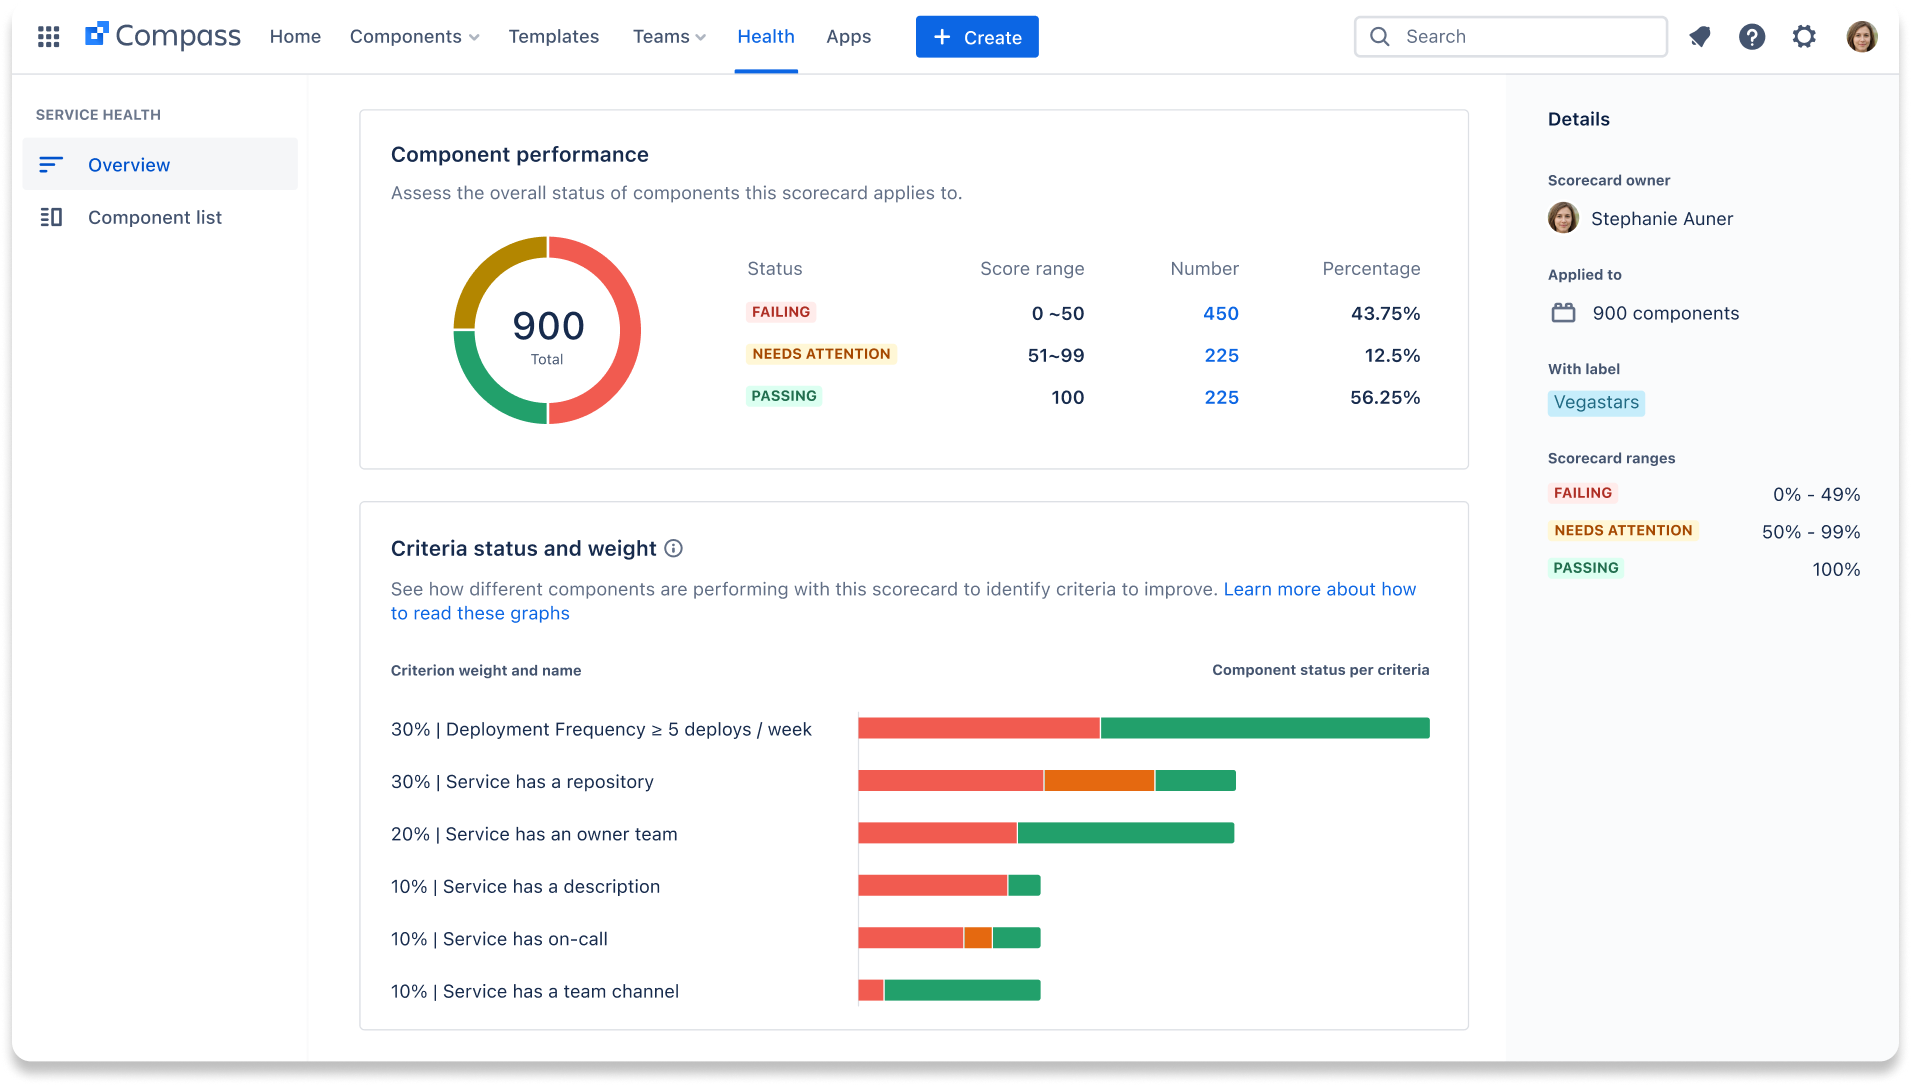
Task: Select the Overview icon in Service Health sidebar
Action: coord(51,164)
